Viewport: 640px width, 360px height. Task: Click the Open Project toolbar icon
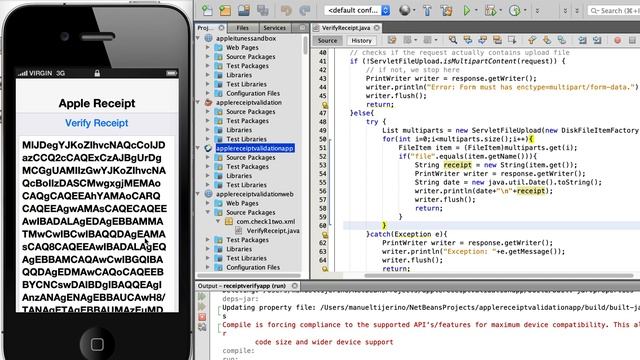click(244, 10)
